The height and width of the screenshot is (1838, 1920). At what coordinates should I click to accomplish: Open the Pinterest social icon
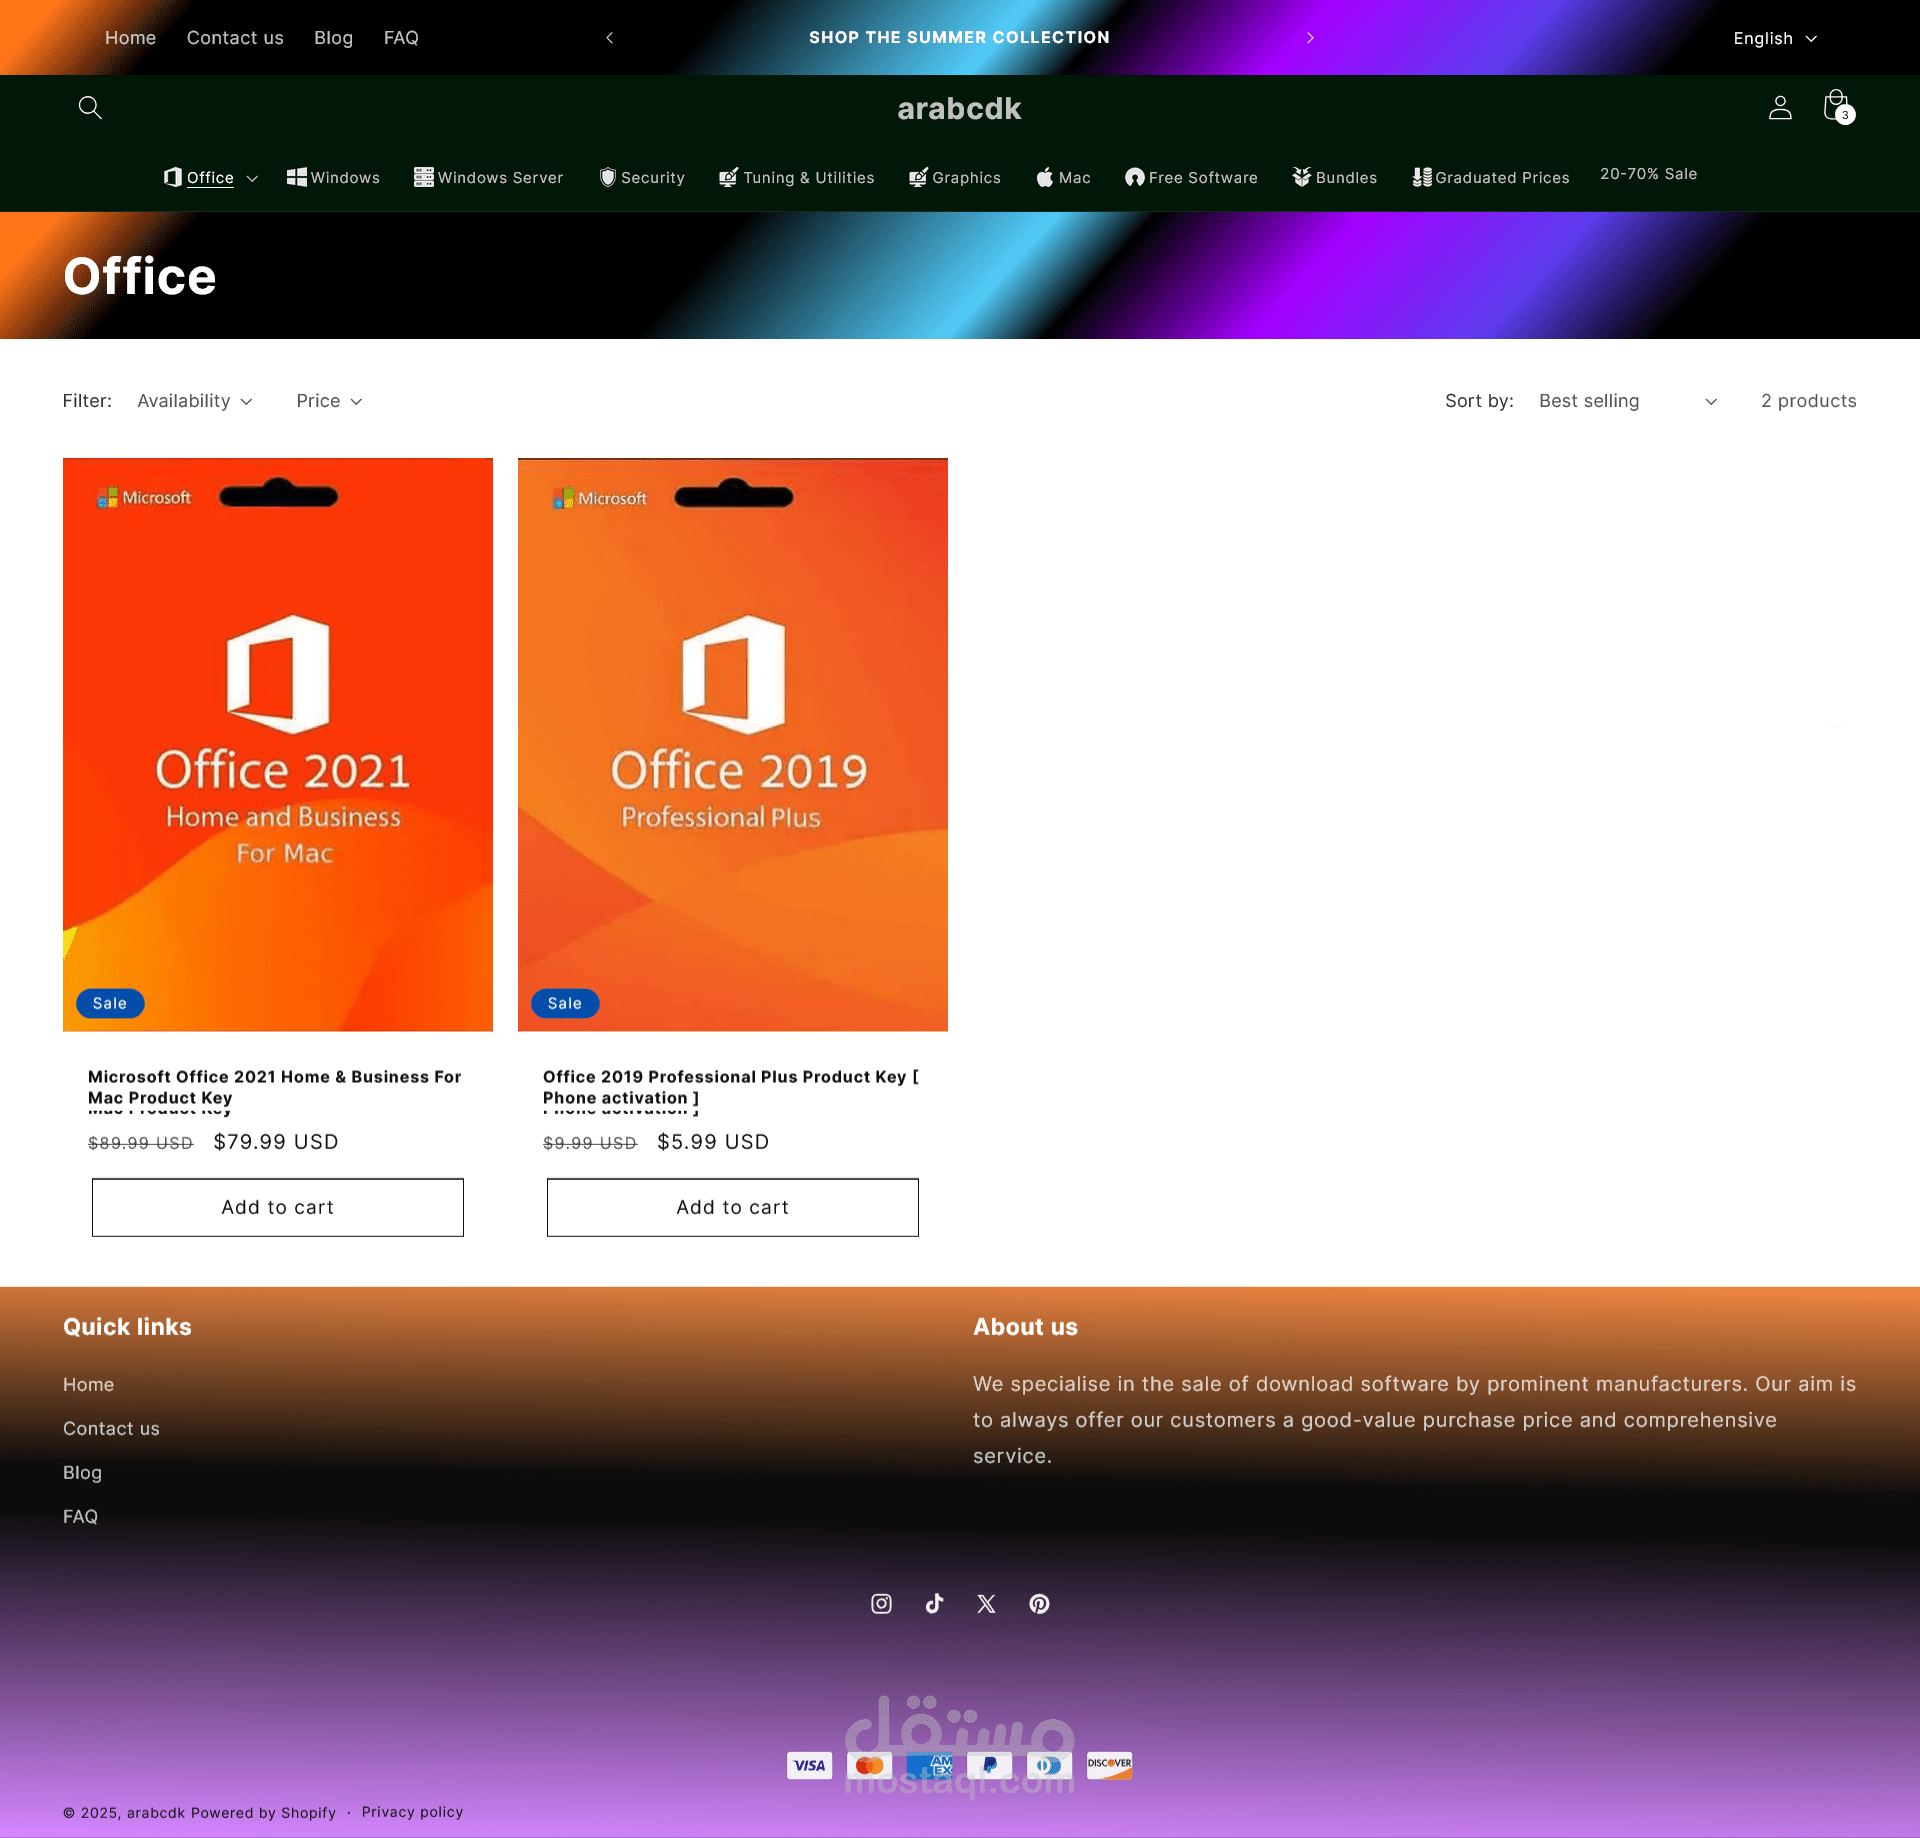(x=1039, y=1604)
